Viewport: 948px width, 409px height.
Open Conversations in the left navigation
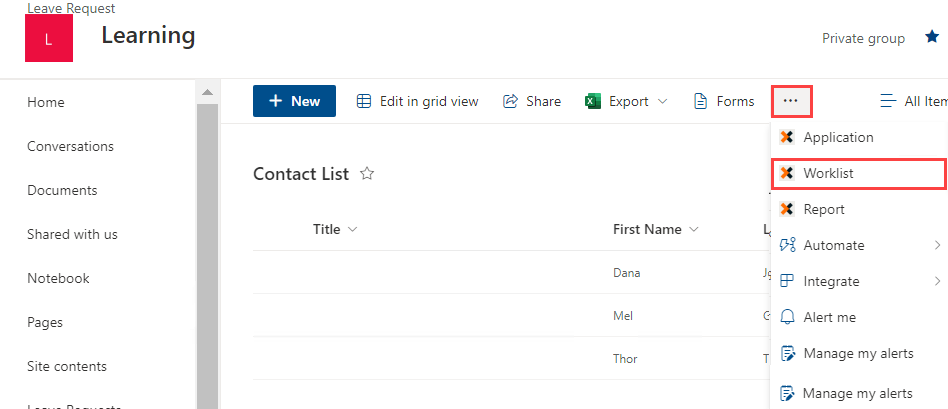70,146
